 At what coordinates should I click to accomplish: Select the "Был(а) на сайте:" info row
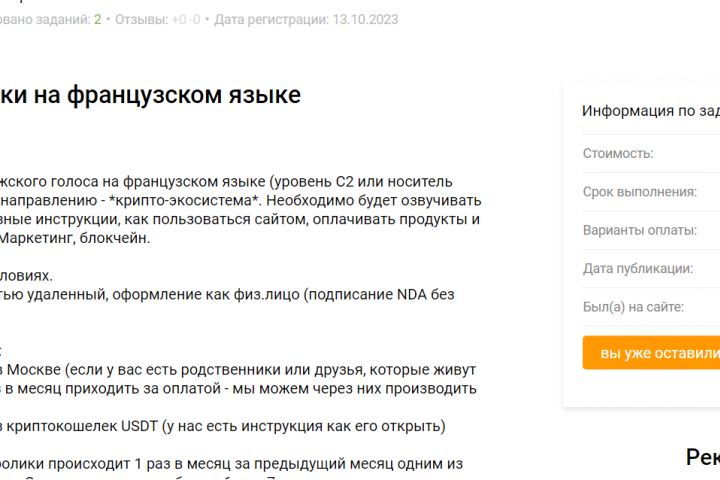point(633,307)
